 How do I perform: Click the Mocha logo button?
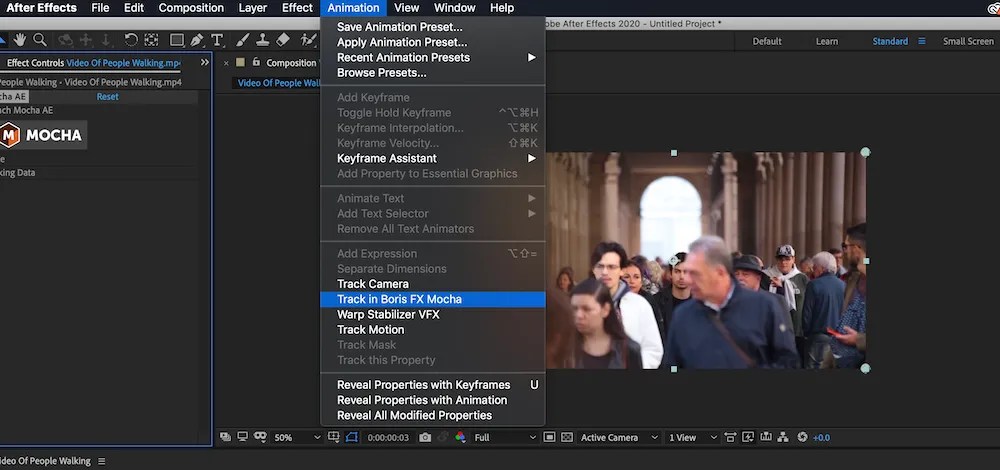click(42, 135)
